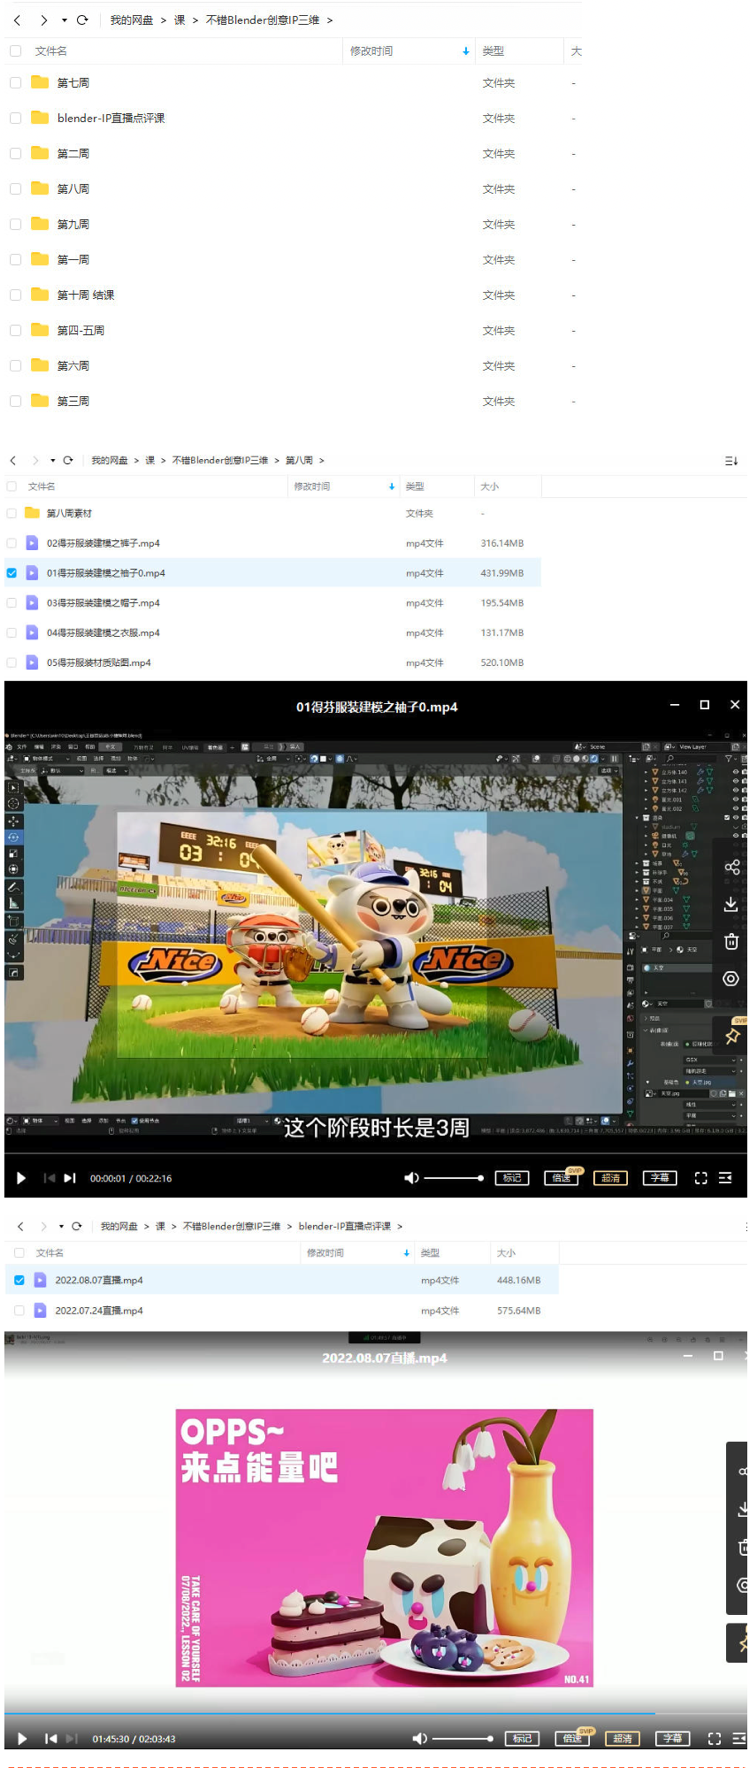The width and height of the screenshot is (750, 1768).
Task: Open the 第八周素材 folder icon
Action: coord(32,513)
